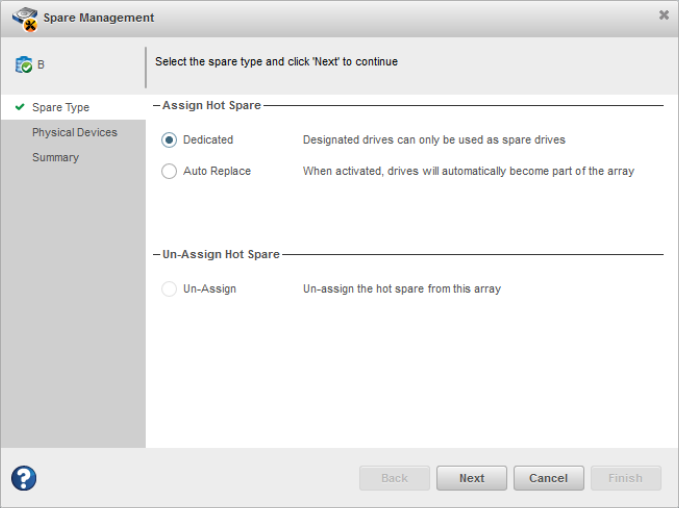Select the Dedicated hot spare radio button
This screenshot has height=508, width=679.
[x=169, y=140]
